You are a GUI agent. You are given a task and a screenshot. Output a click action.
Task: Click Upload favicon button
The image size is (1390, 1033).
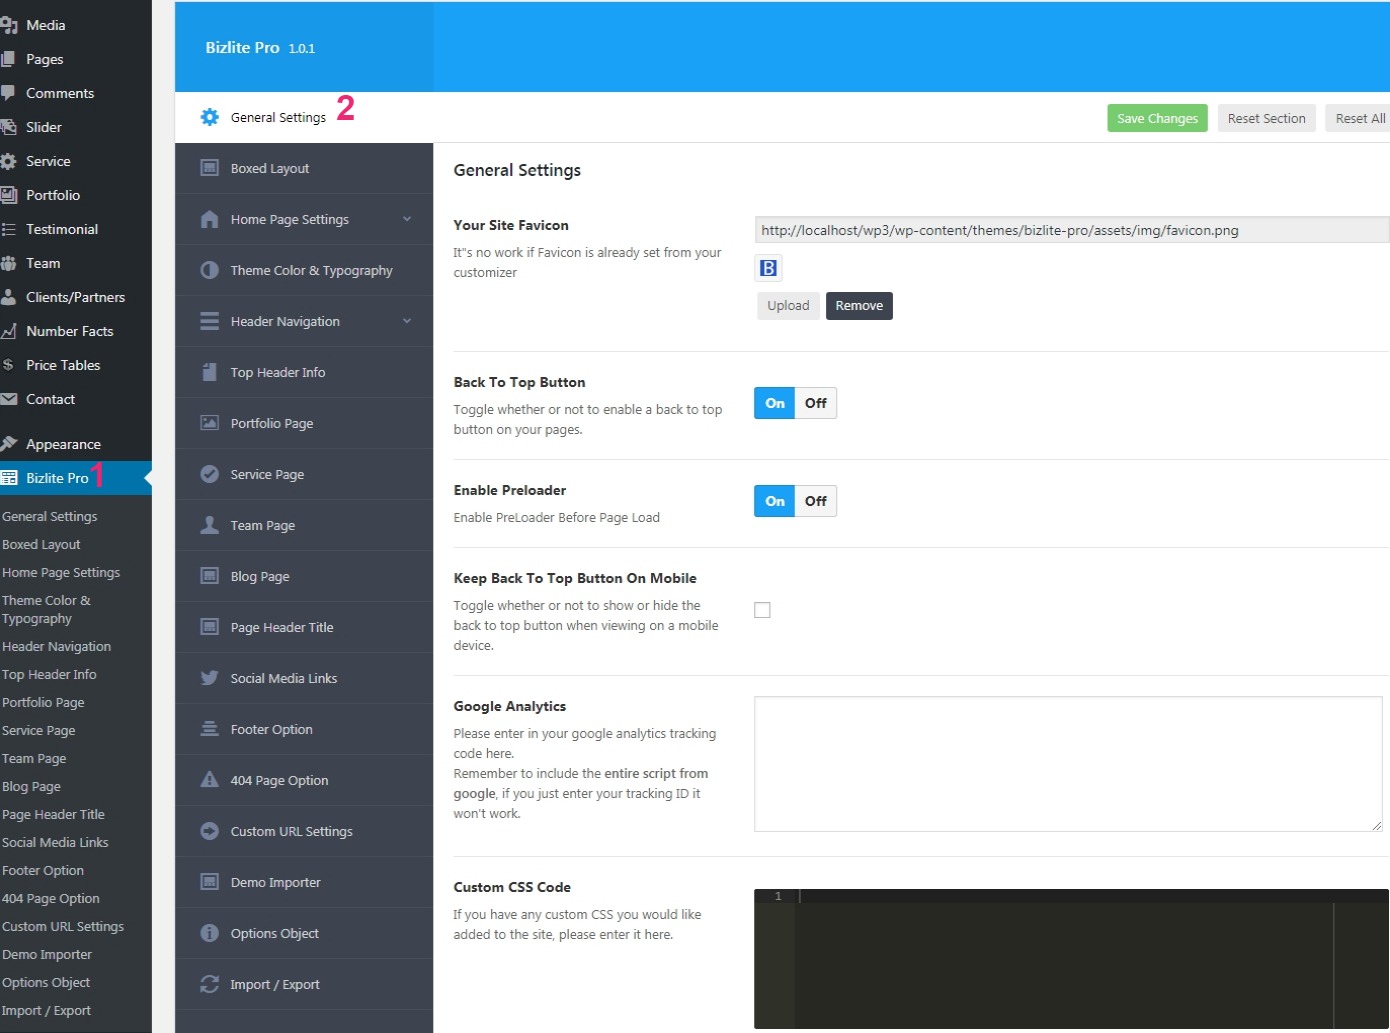point(788,306)
